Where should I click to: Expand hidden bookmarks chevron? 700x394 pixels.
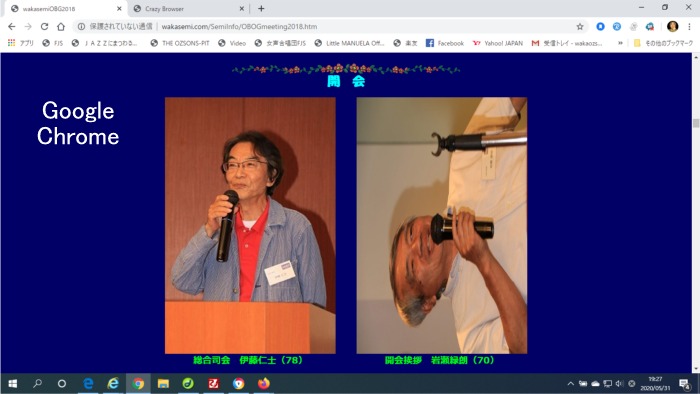pyautogui.click(x=620, y=43)
